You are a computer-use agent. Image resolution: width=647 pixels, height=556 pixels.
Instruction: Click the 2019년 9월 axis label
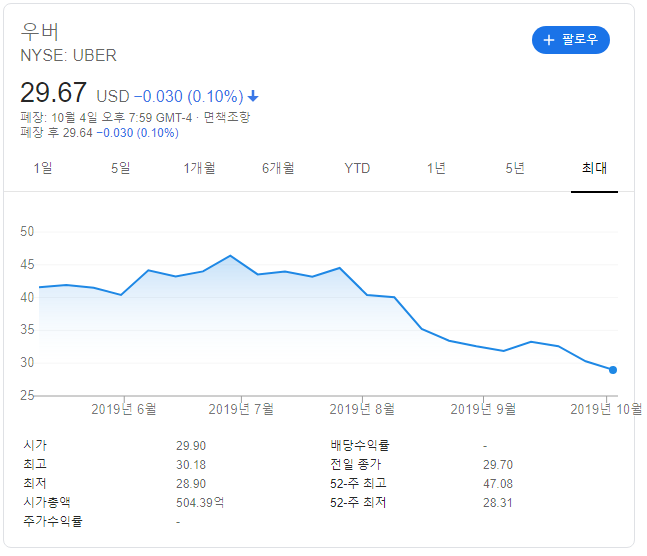tap(483, 409)
